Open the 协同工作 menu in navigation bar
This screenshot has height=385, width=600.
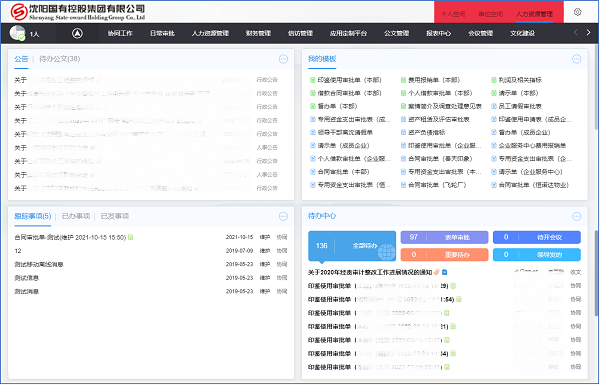pyautogui.click(x=120, y=33)
